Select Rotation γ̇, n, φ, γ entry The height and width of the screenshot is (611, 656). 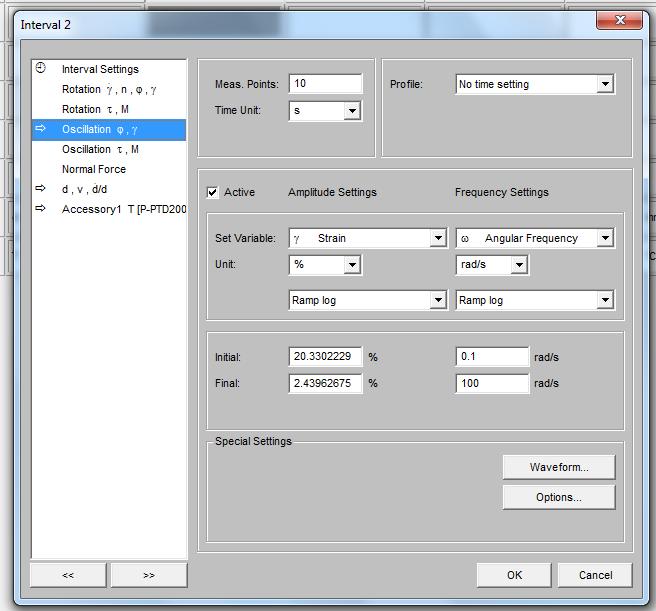tap(109, 89)
